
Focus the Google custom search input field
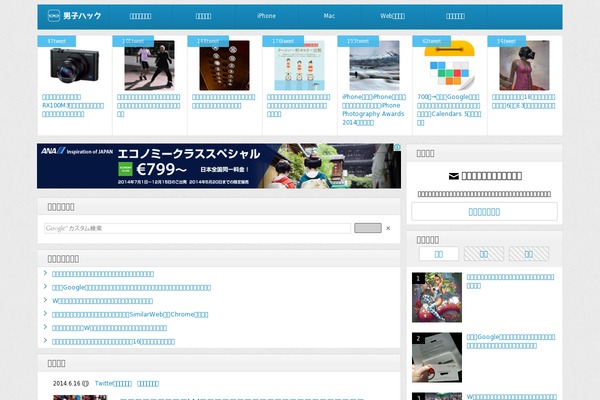click(197, 228)
